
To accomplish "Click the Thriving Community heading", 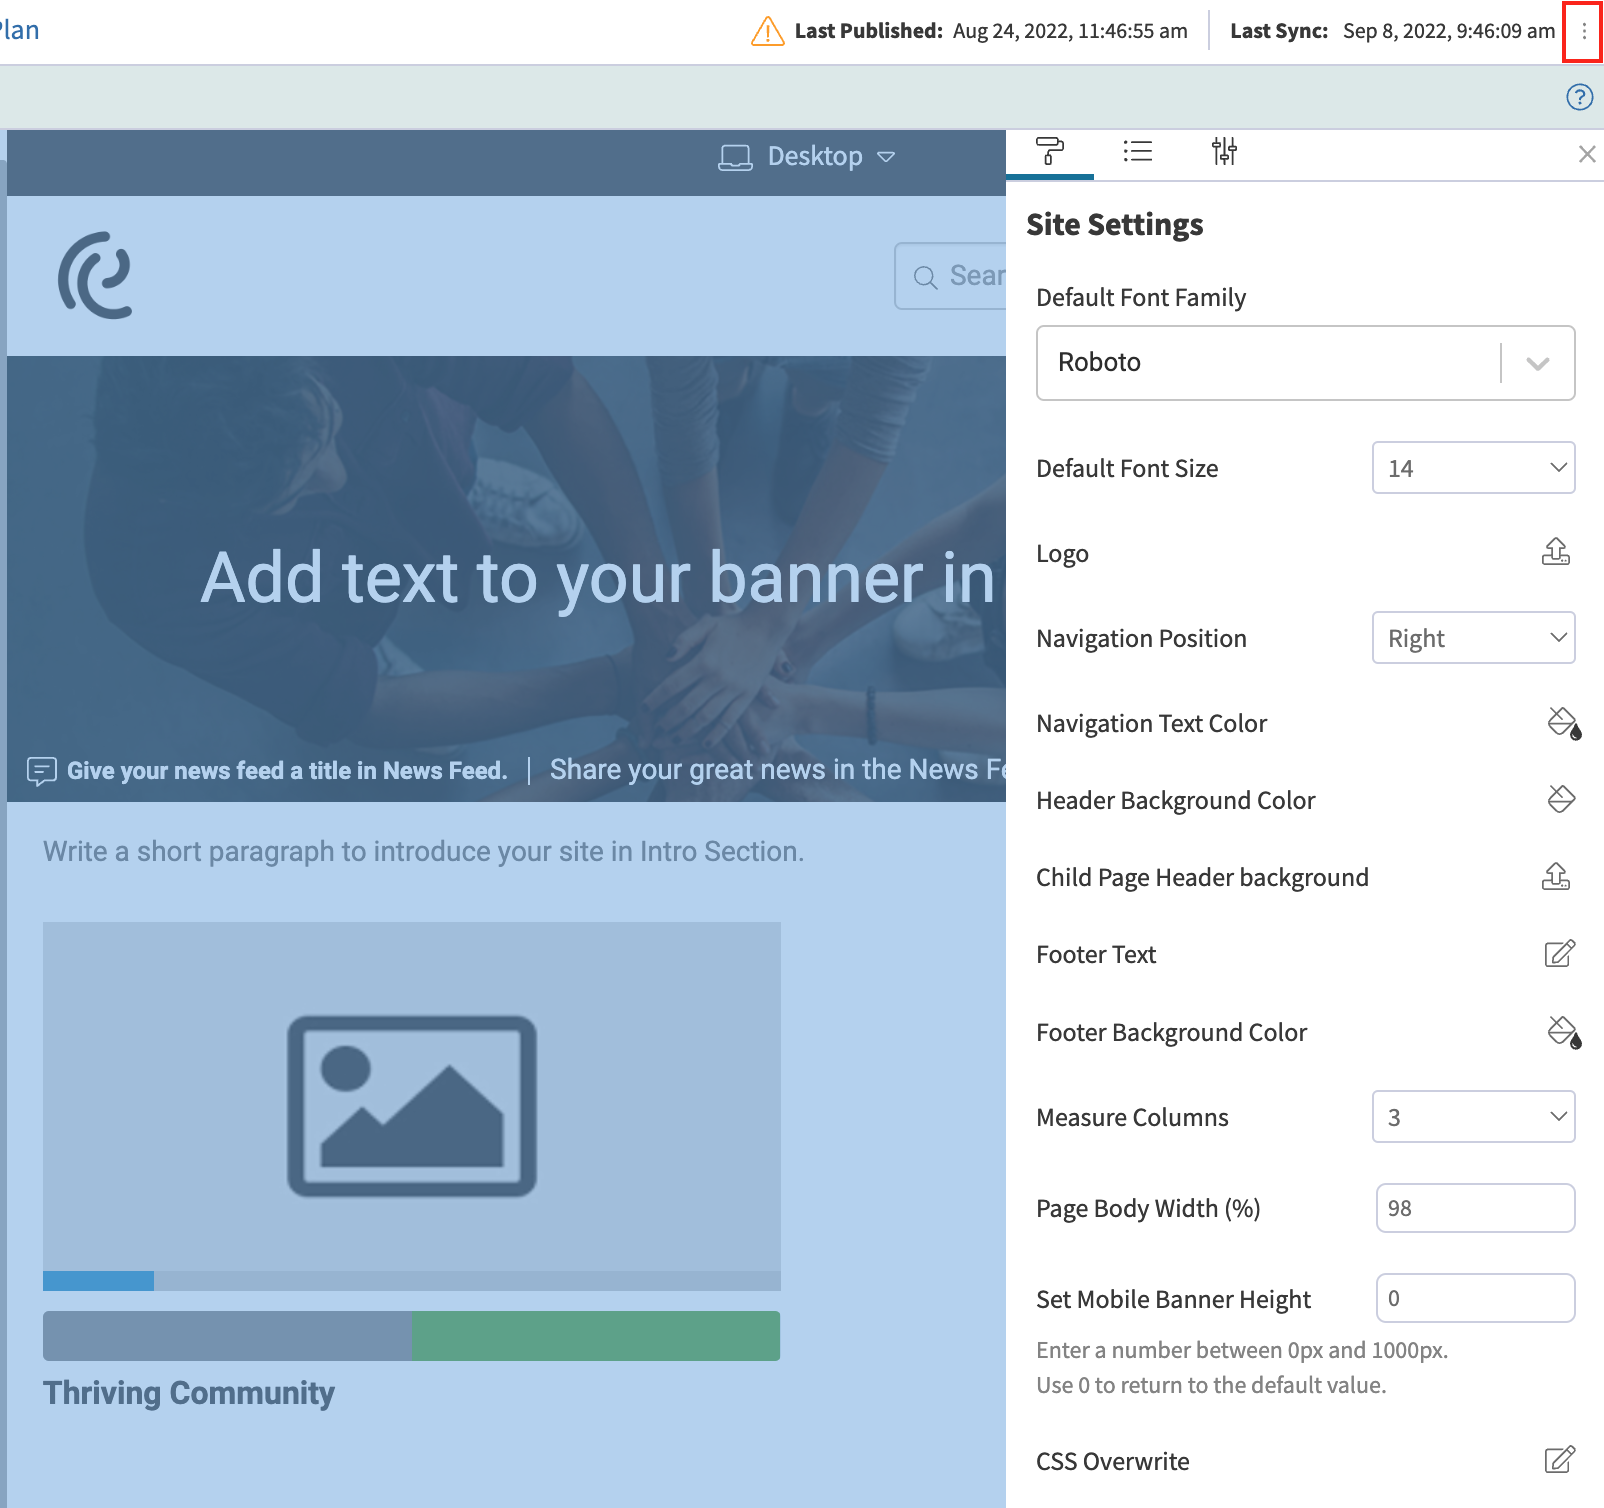I will 189,1394.
